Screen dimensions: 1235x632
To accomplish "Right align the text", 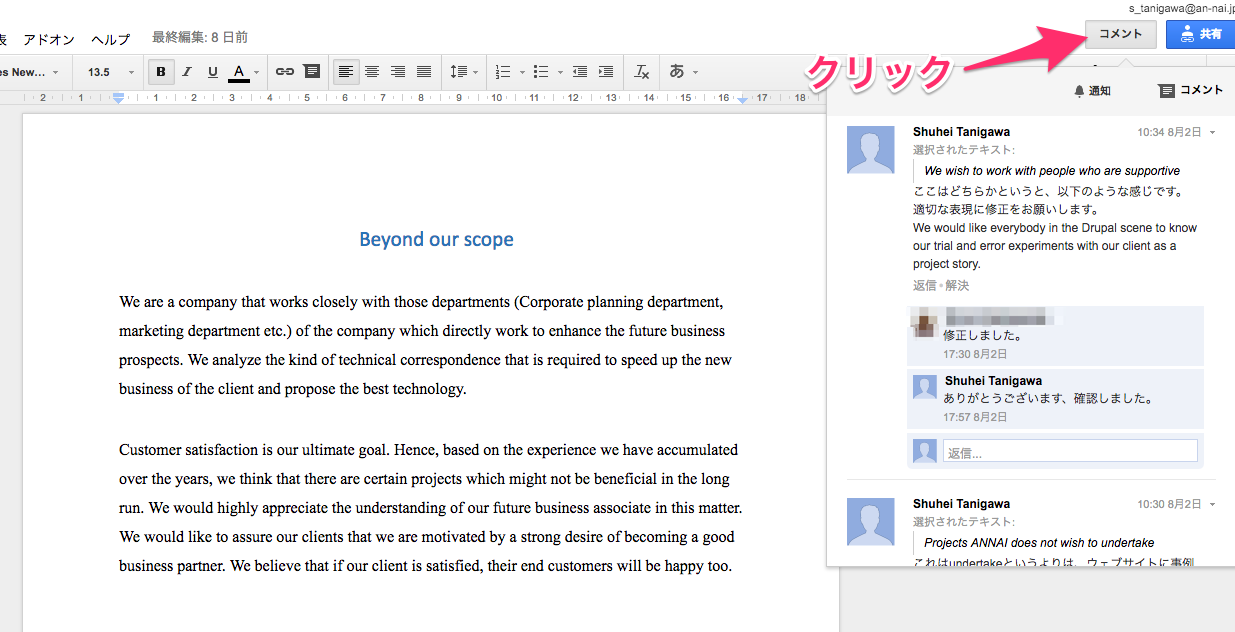I will 398,72.
